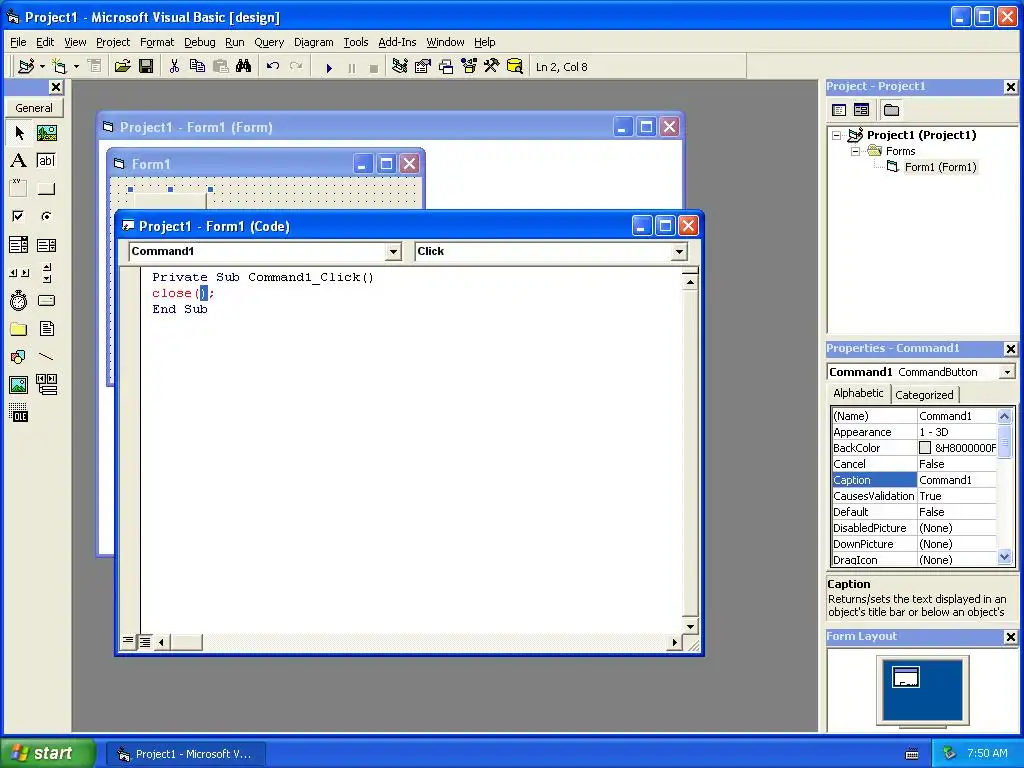Click the form thumbnail in Form Layout
Image resolution: width=1024 pixels, height=768 pixels.
906,677
